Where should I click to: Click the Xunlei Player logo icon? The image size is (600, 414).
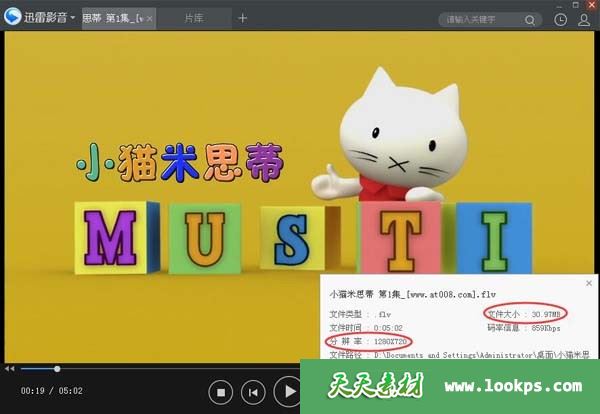pos(14,18)
